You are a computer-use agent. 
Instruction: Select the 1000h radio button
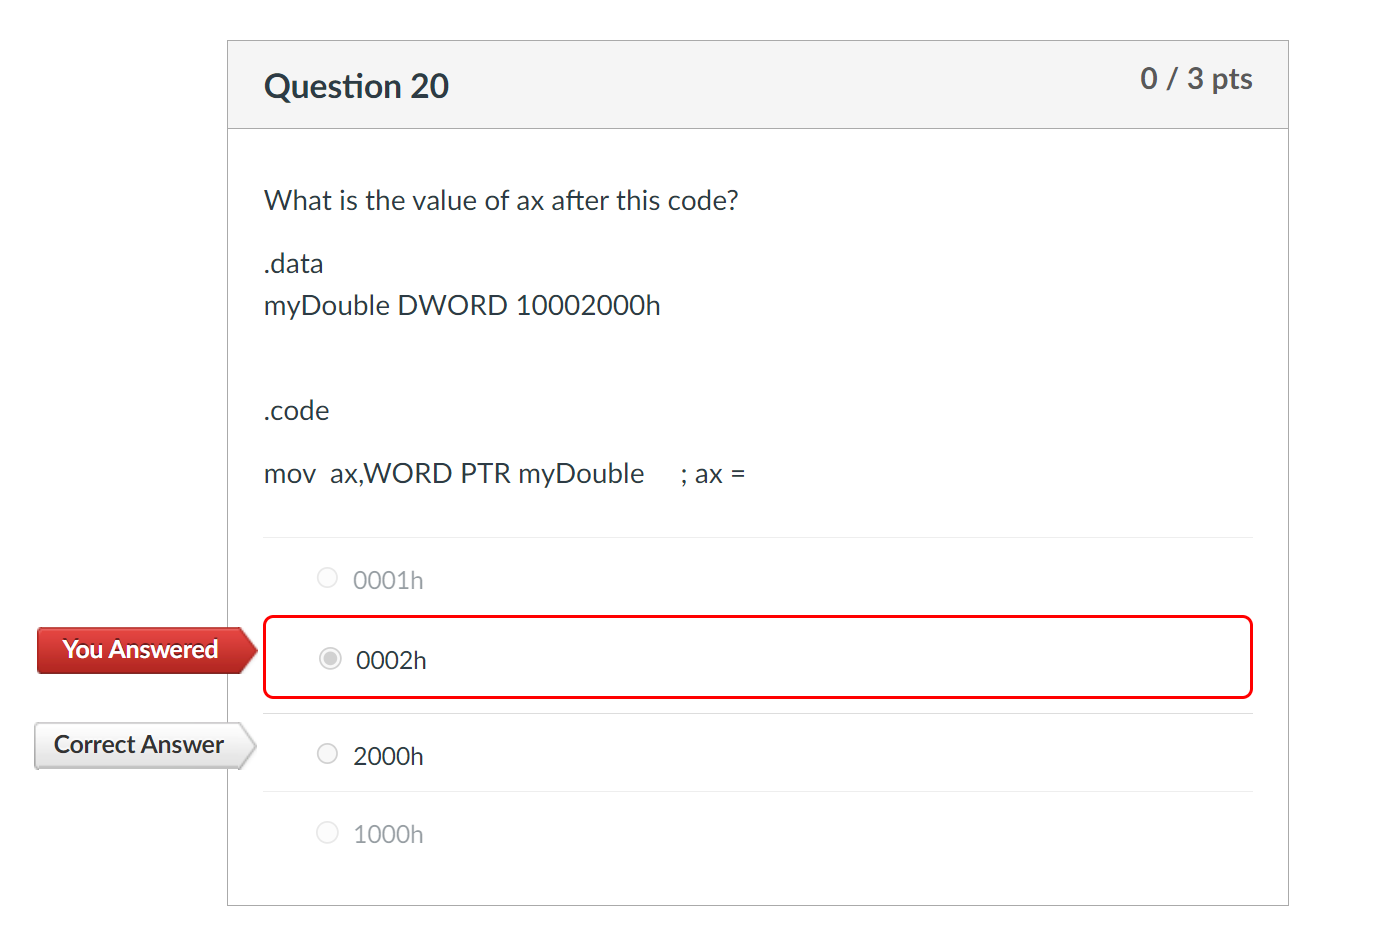[x=327, y=832]
